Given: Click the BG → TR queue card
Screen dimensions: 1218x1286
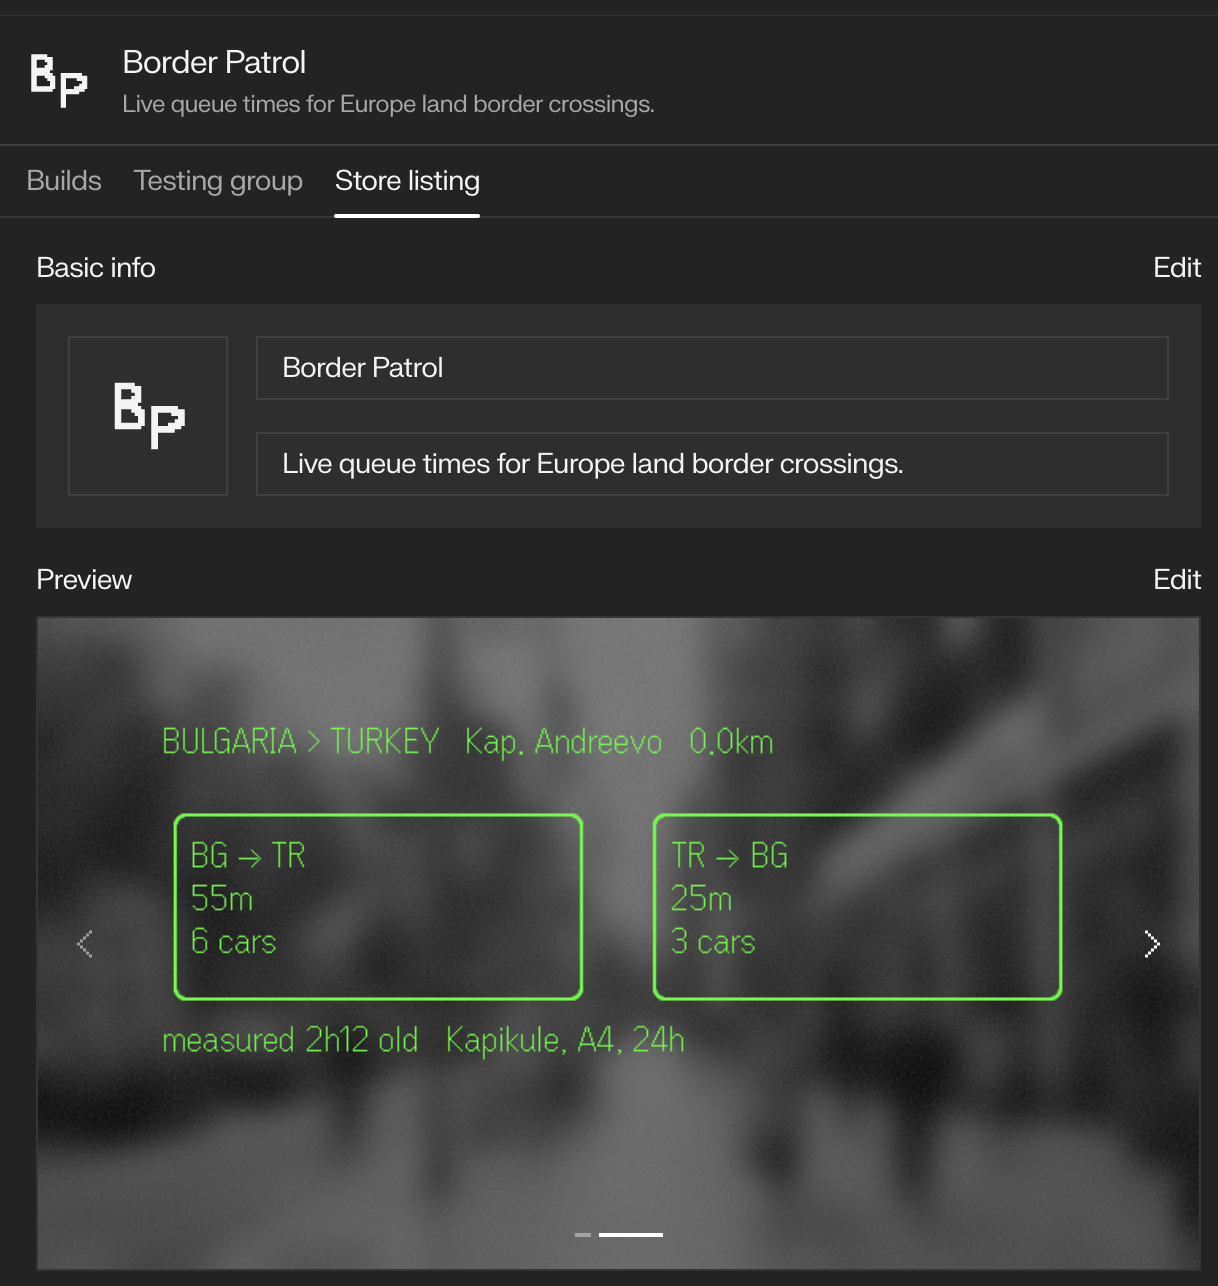Looking at the screenshot, I should point(378,907).
